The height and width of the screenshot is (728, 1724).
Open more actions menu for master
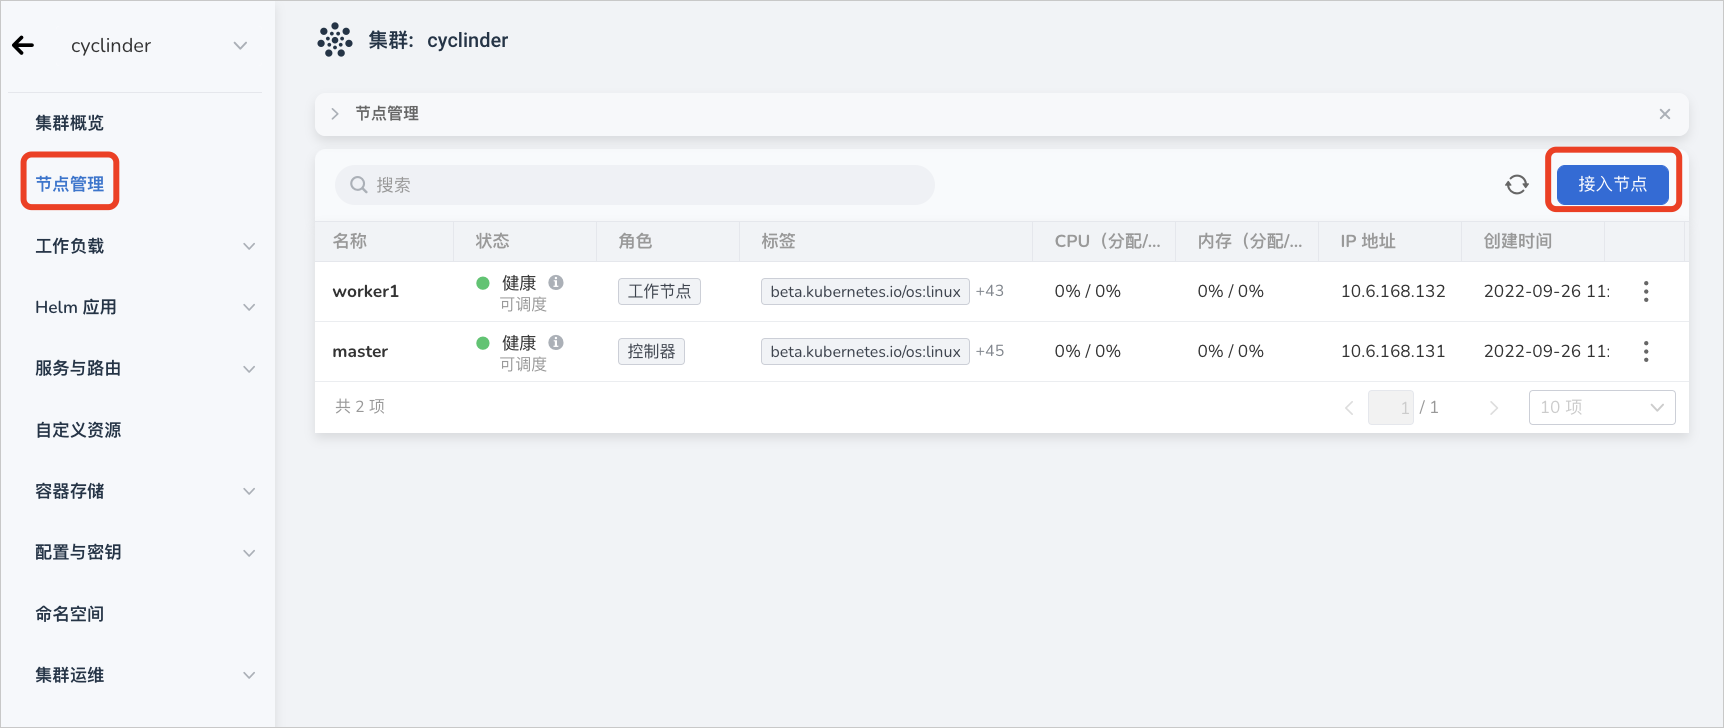click(x=1646, y=351)
